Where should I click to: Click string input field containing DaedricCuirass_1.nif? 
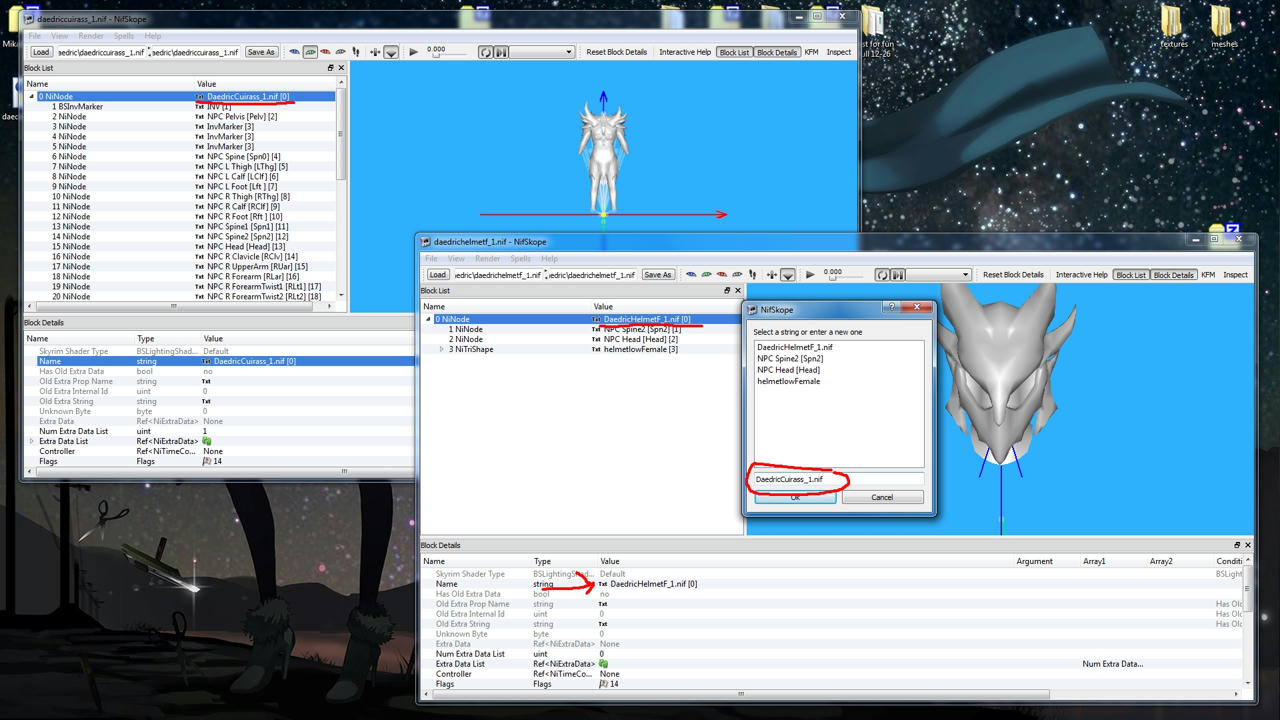click(x=838, y=479)
